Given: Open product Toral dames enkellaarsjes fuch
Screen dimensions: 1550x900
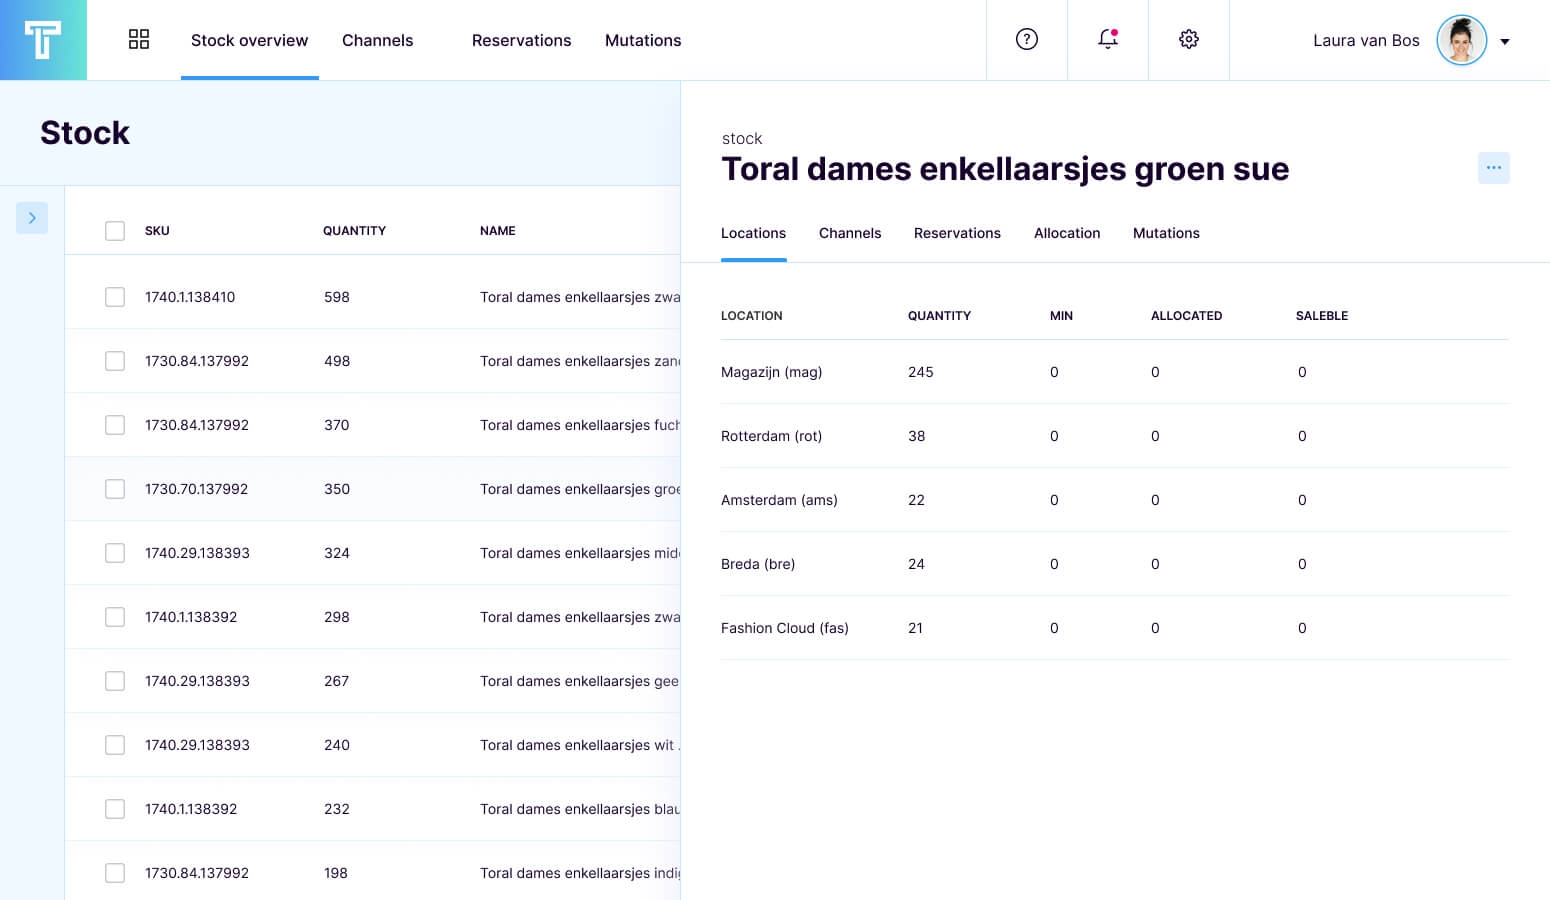Looking at the screenshot, I should pyautogui.click(x=580, y=425).
